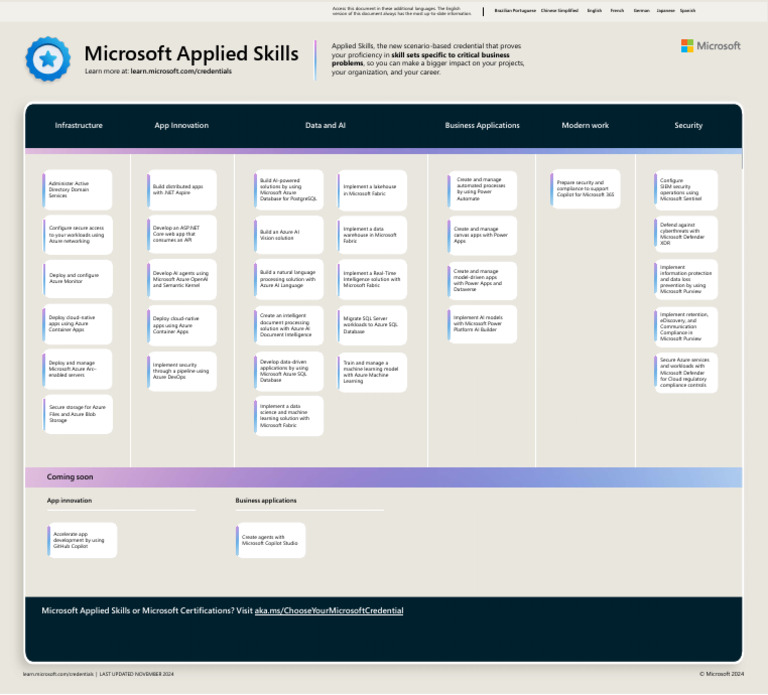The width and height of the screenshot is (768, 695).
Task: Click the Security column header
Action: coord(688,126)
